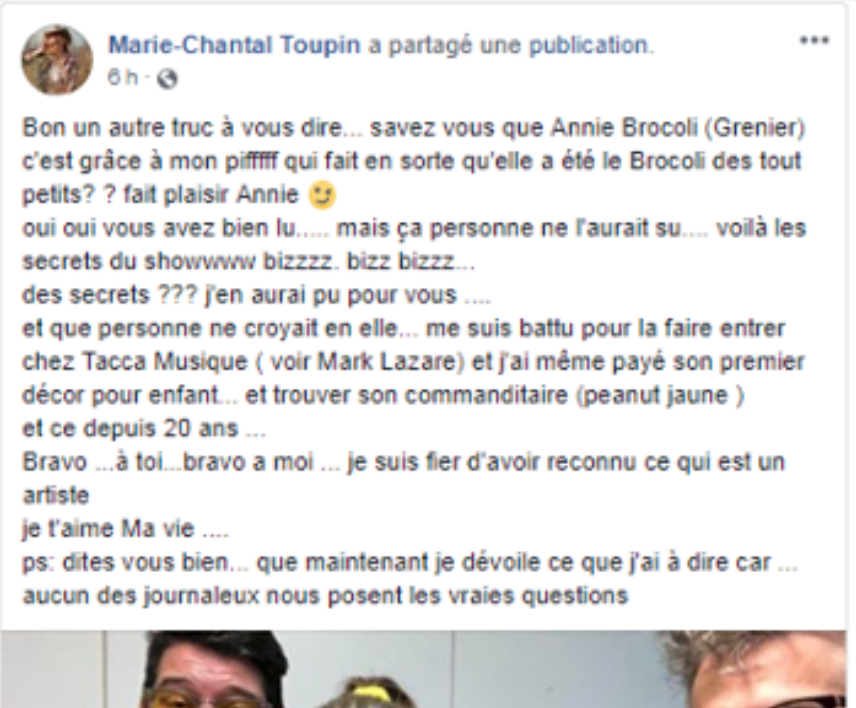The height and width of the screenshot is (708, 856).
Task: Click the '6 h' post timestamp
Action: 123,78
